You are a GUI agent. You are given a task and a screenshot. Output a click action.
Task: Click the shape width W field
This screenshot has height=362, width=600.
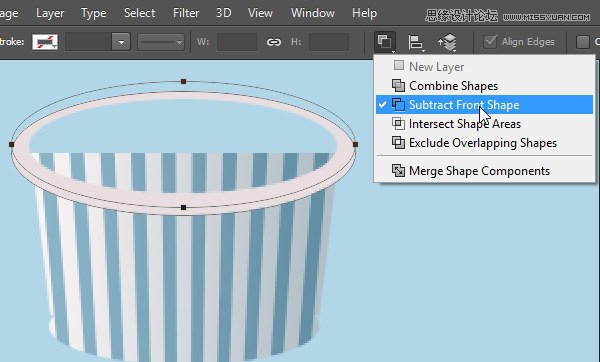(236, 42)
